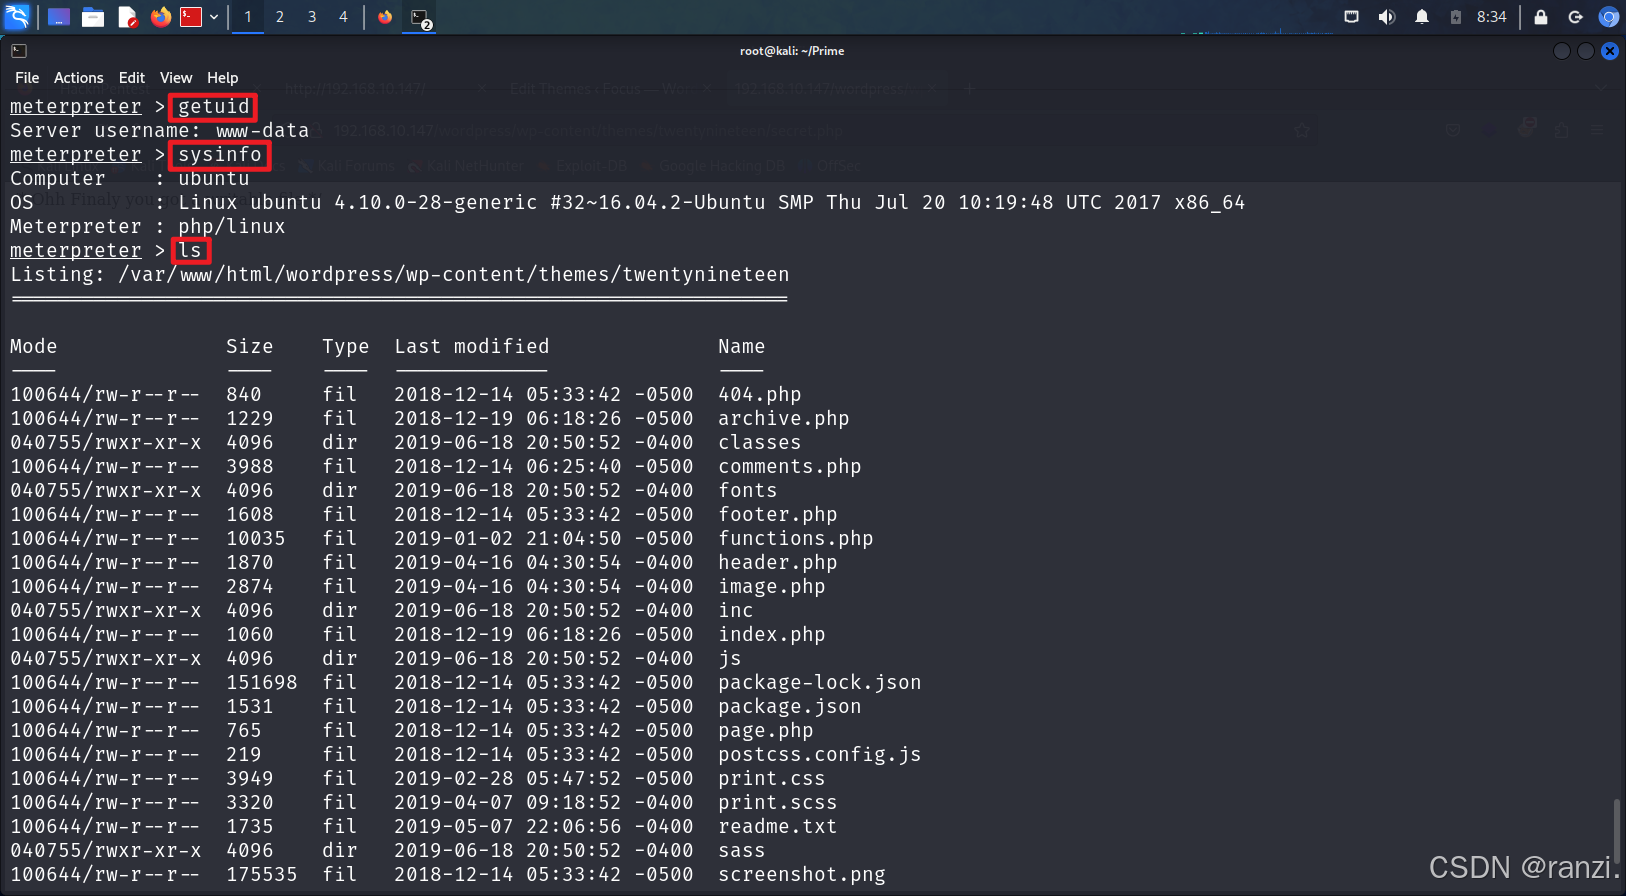Click the comments.php file name
This screenshot has width=1626, height=896.
tap(789, 467)
